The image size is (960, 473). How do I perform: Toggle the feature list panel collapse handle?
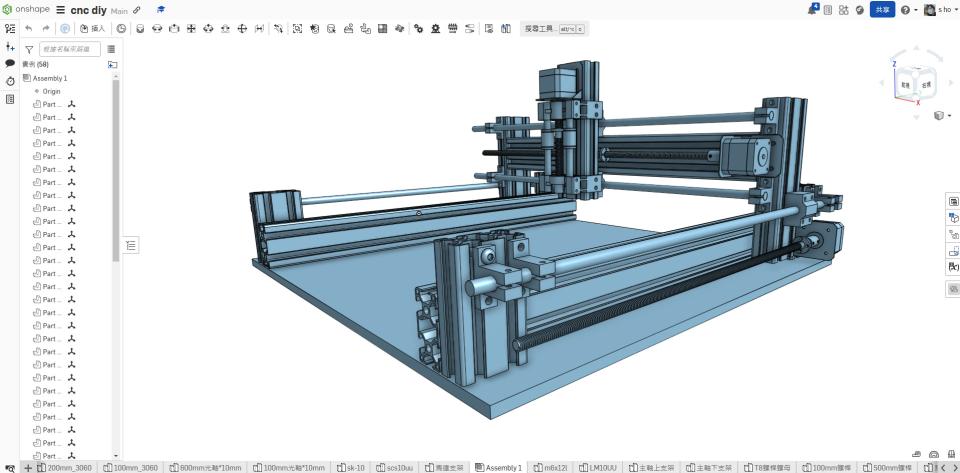point(131,244)
